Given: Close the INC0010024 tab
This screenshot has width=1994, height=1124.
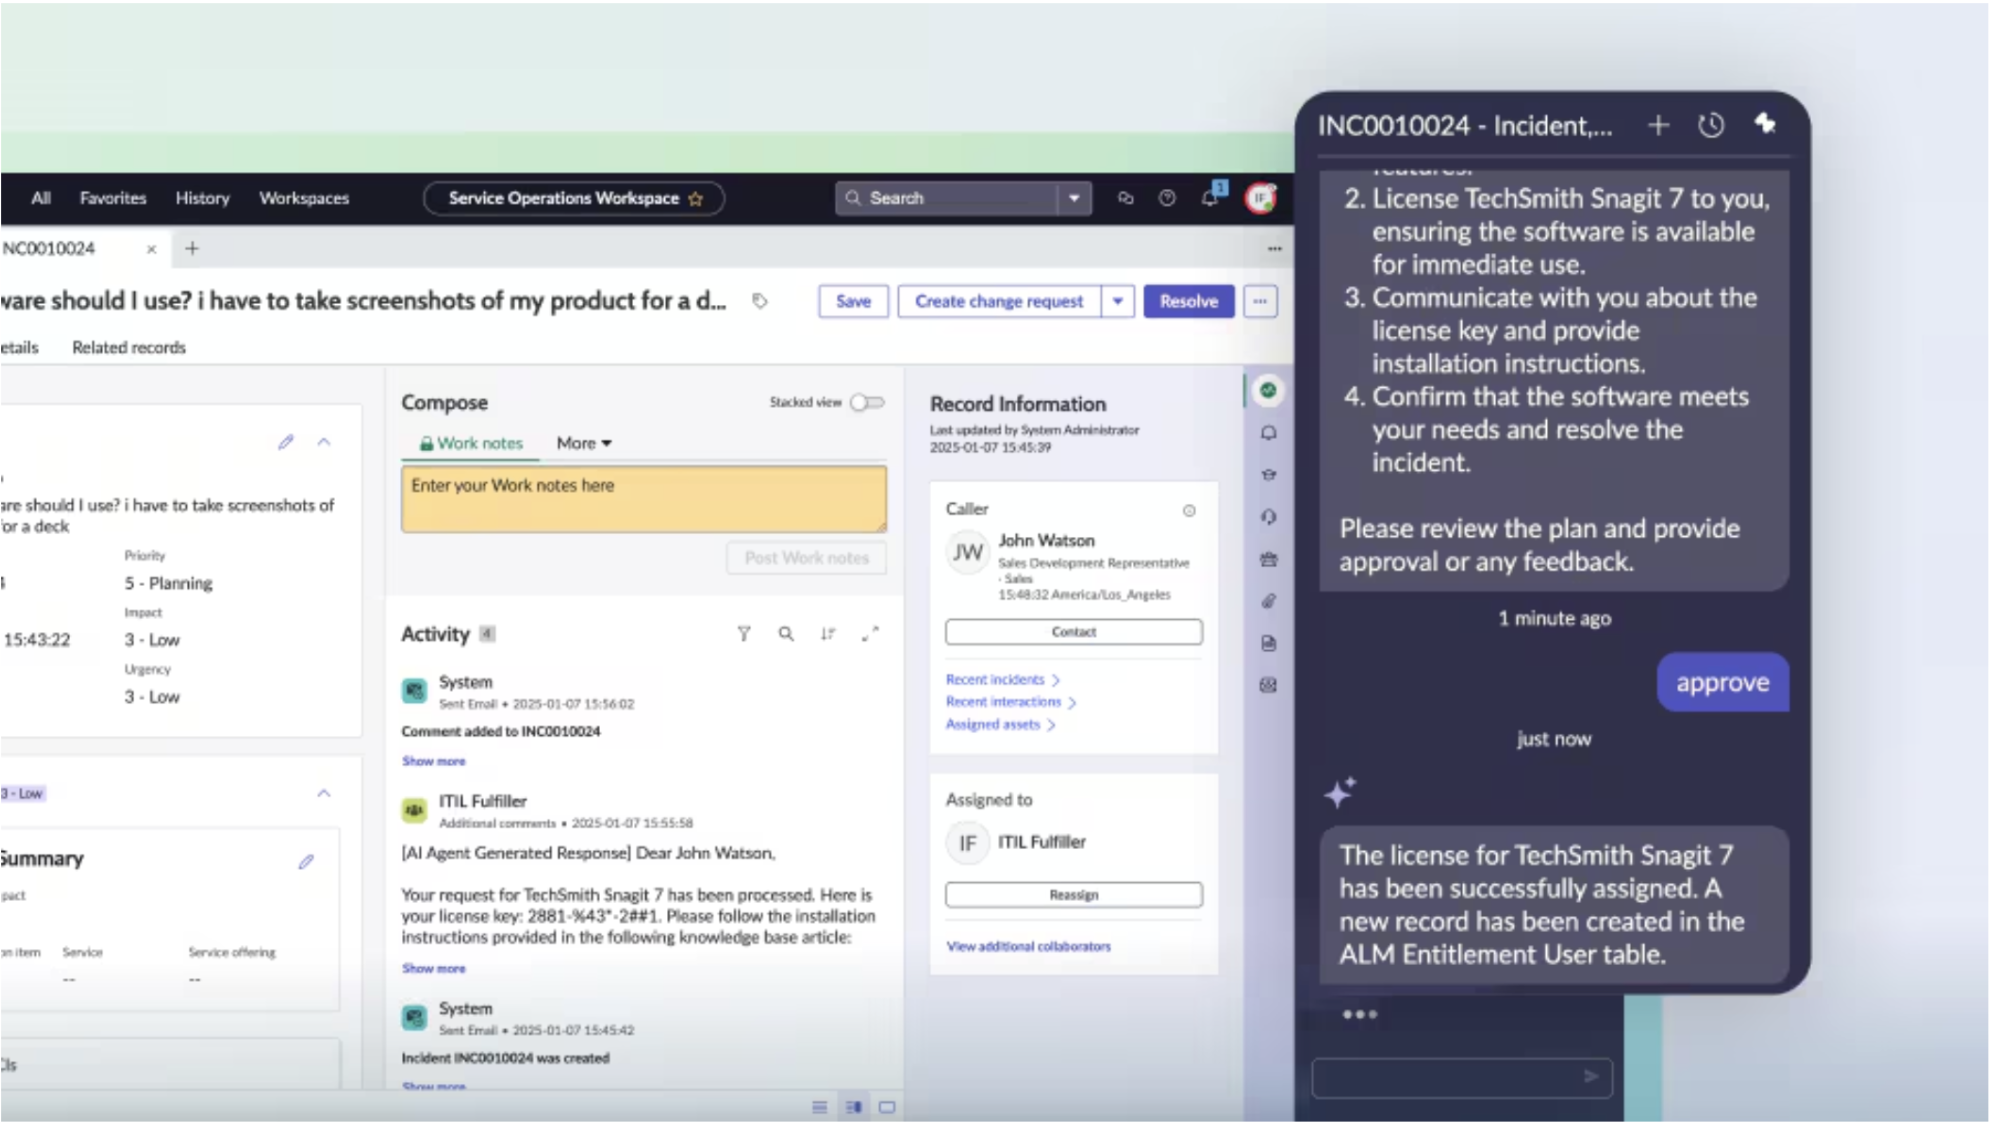Looking at the screenshot, I should (x=151, y=249).
